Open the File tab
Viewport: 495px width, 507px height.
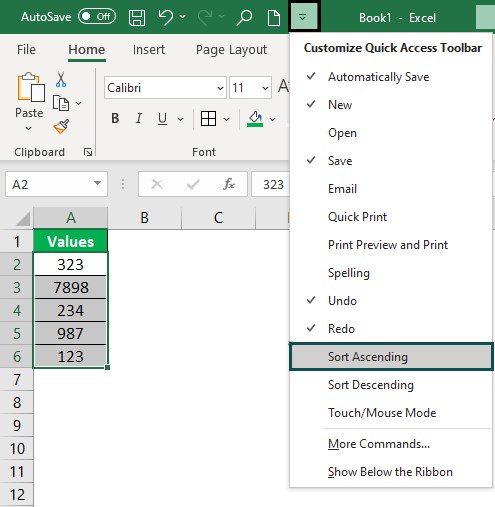tap(26, 50)
